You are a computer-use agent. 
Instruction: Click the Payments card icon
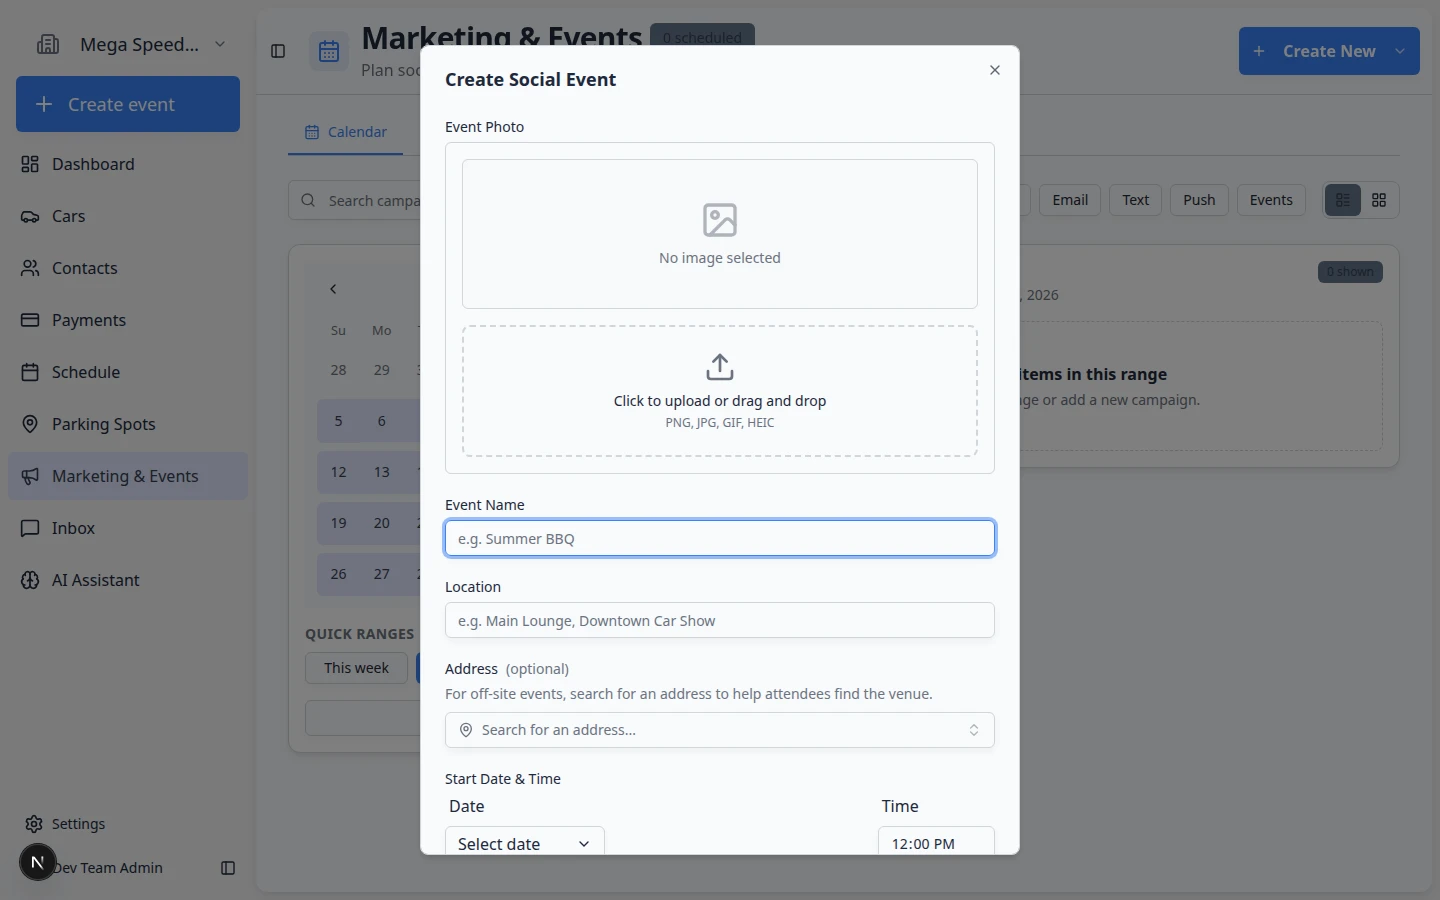point(30,320)
